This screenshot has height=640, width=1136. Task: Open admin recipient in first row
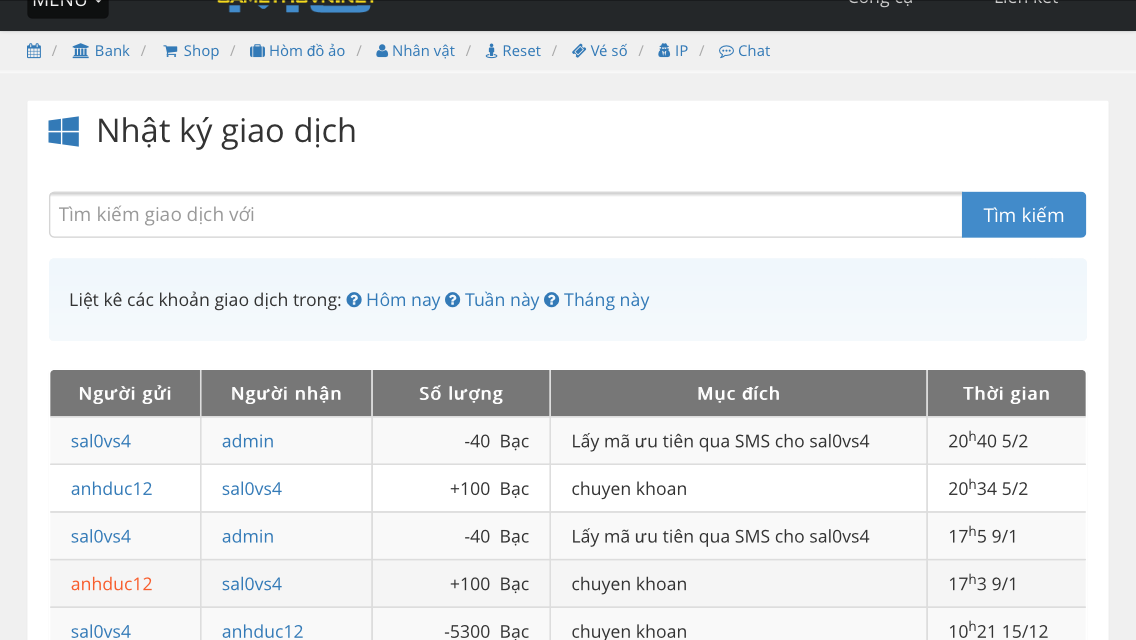click(248, 441)
